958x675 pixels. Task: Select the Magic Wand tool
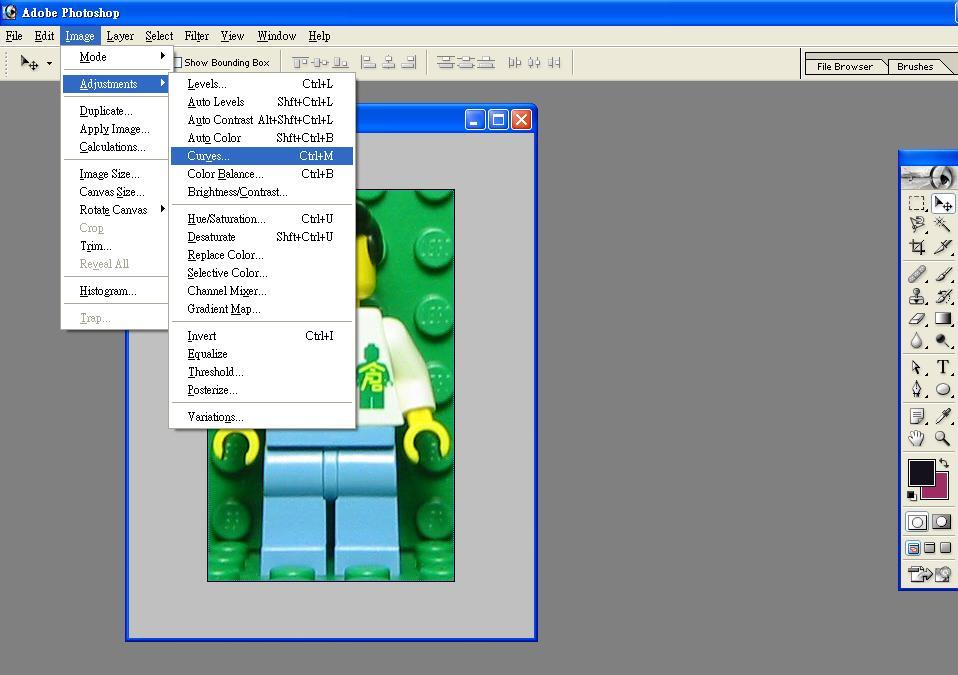click(x=943, y=225)
